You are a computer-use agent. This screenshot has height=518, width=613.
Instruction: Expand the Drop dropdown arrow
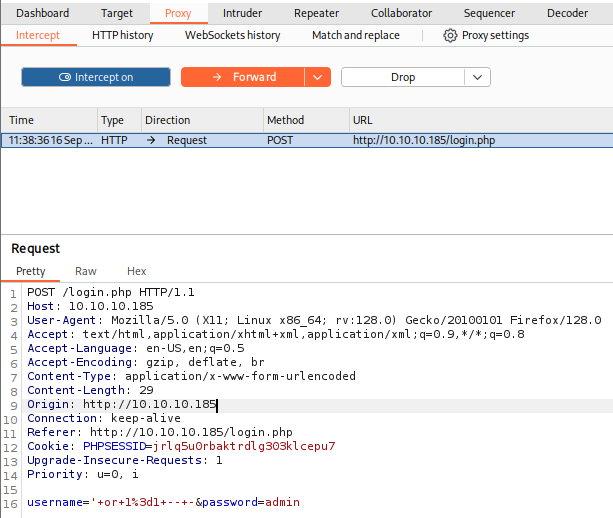477,77
